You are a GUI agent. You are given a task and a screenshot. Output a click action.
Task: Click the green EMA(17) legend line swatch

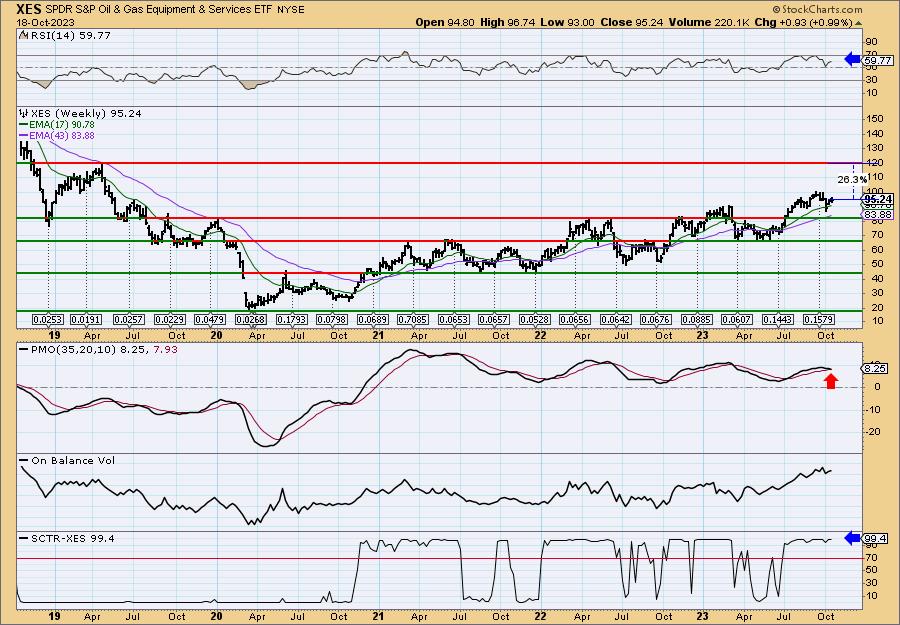pos(22,125)
